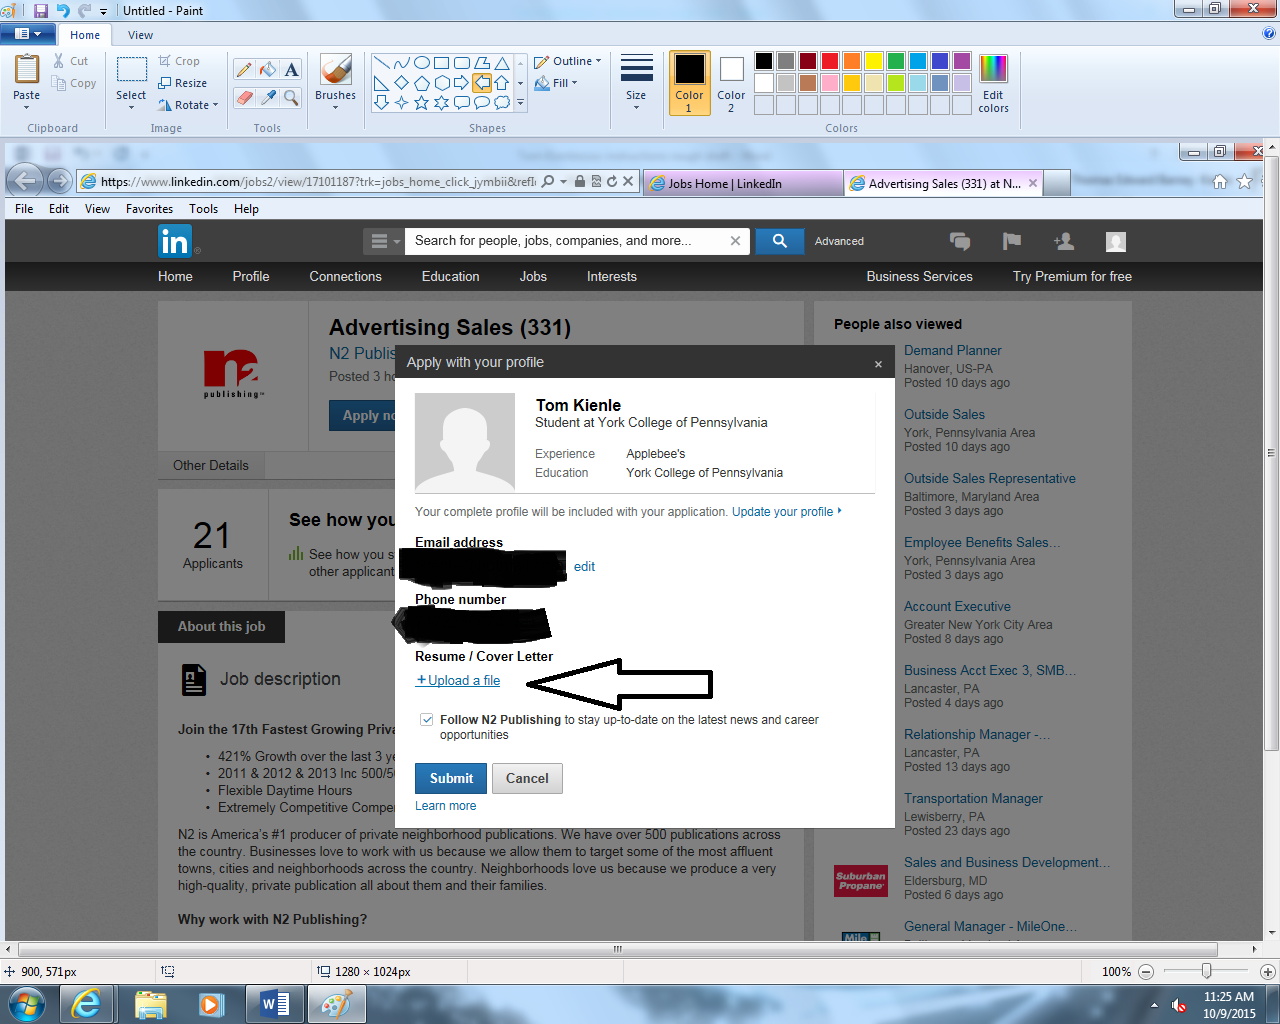
Task: Click the LinkedIn logo icon
Action: (174, 241)
